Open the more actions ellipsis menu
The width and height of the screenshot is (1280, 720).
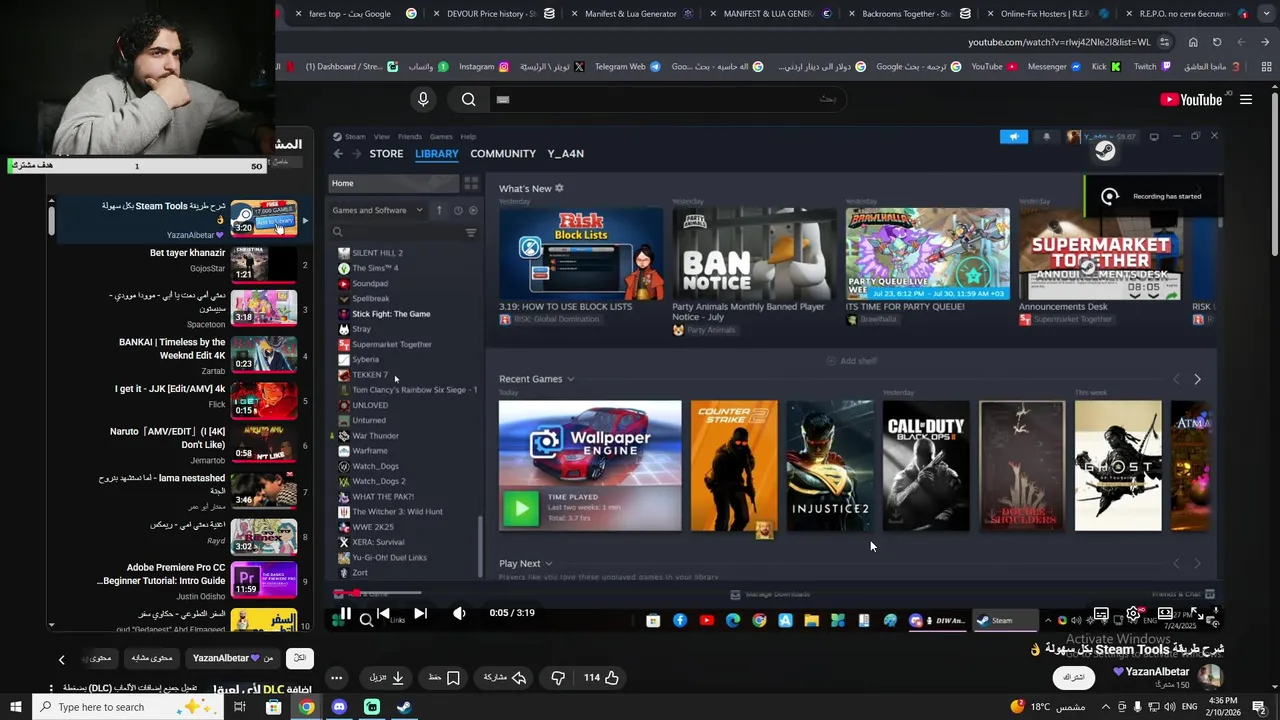coord(337,678)
